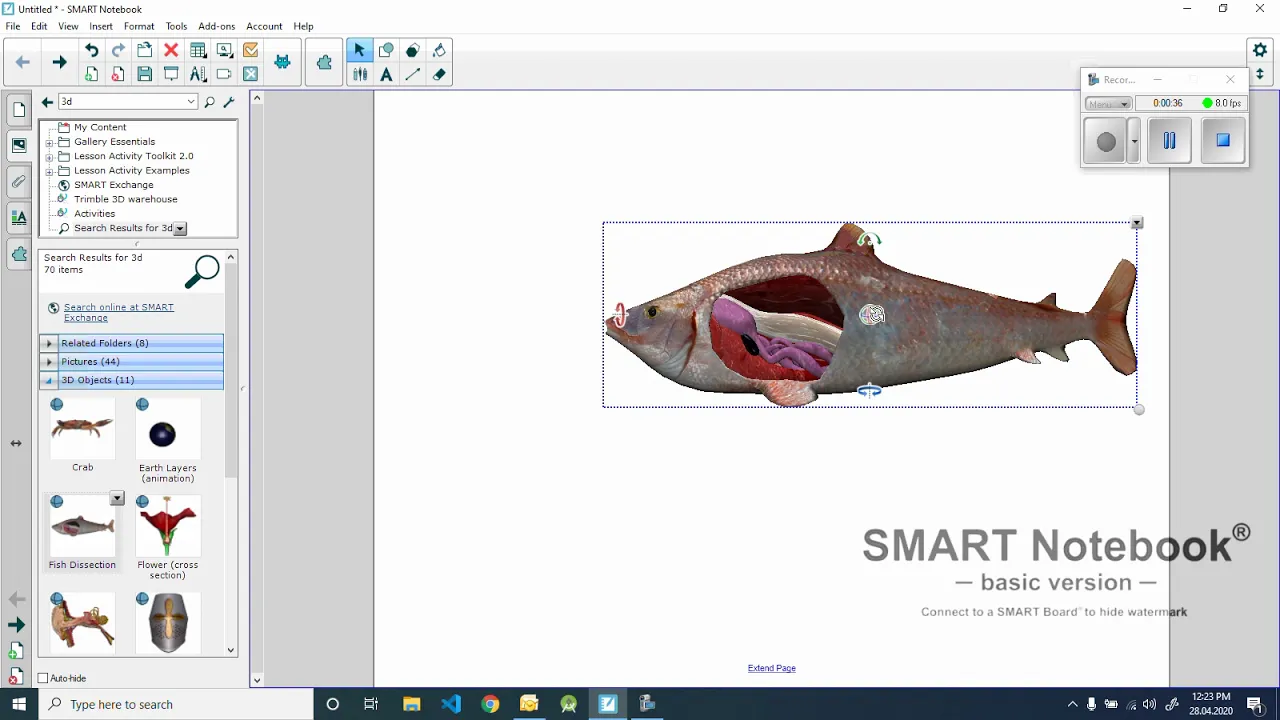Select the Shapes tool
Viewport: 1280px width, 720px height.
point(386,50)
